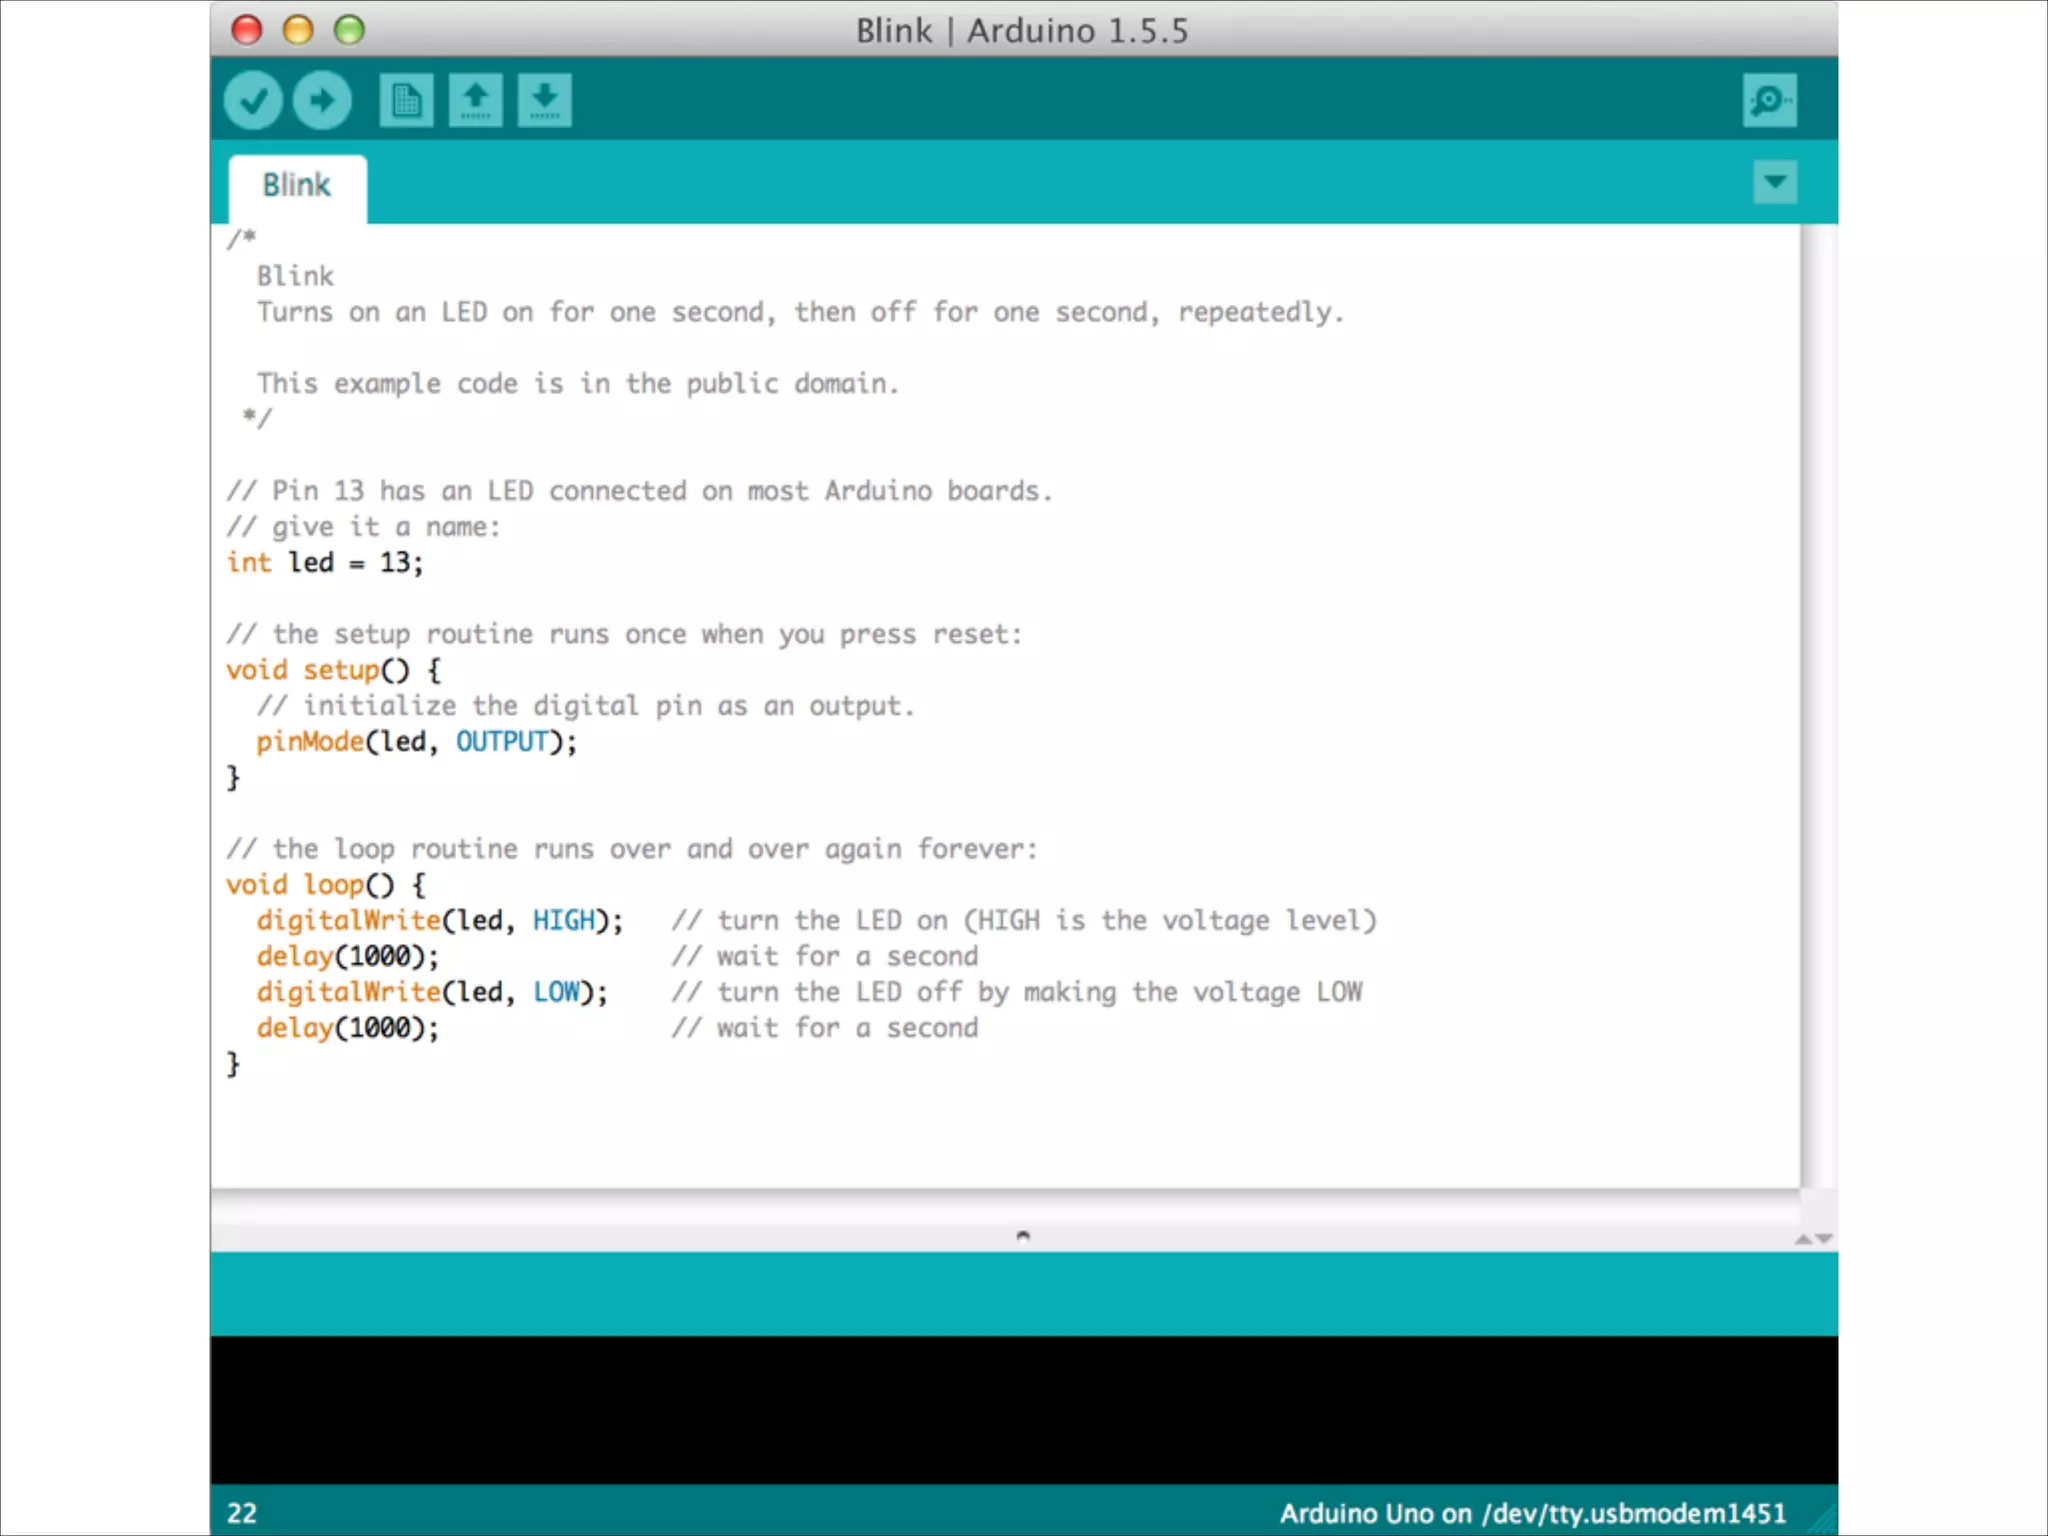This screenshot has height=1536, width=2048.
Task: Click the 'Turns on an LED' comment line
Action: coord(800,312)
